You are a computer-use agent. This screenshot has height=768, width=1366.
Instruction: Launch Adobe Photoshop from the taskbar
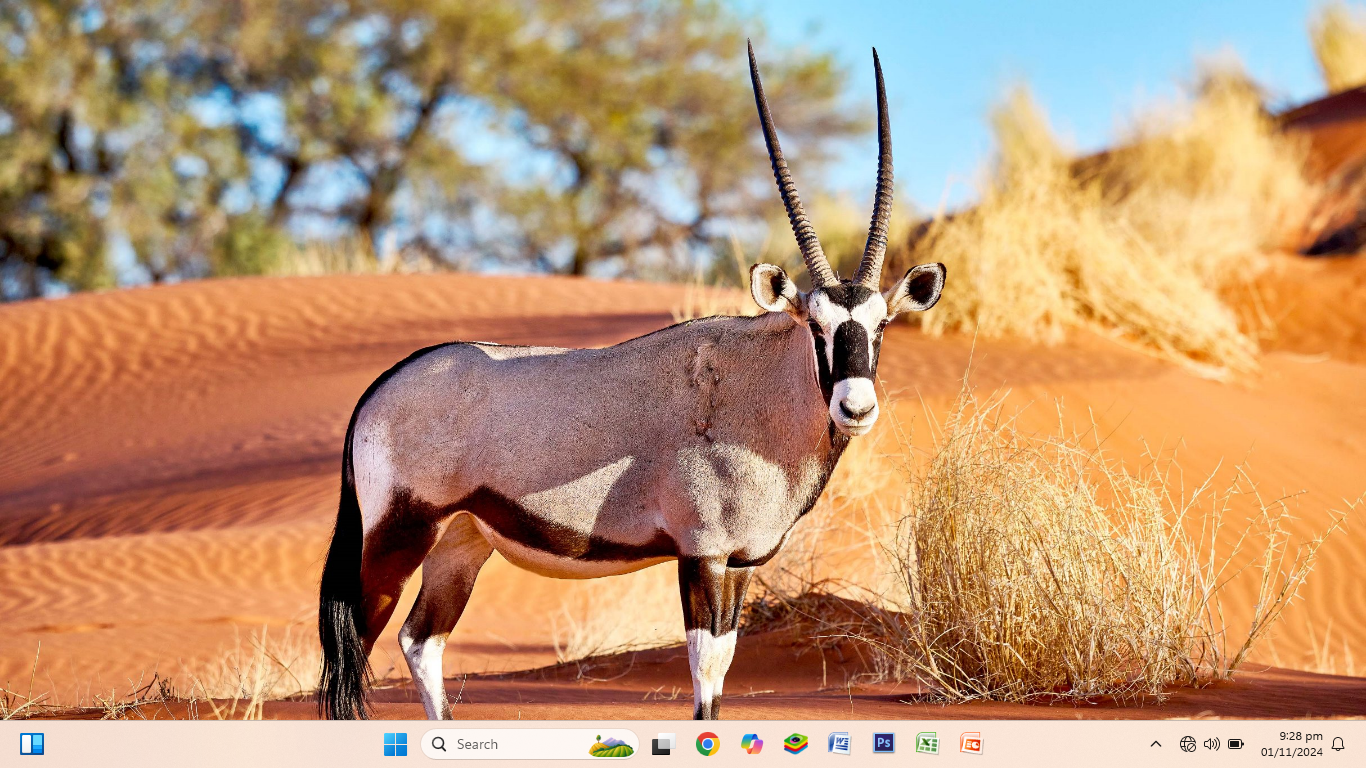pos(884,743)
